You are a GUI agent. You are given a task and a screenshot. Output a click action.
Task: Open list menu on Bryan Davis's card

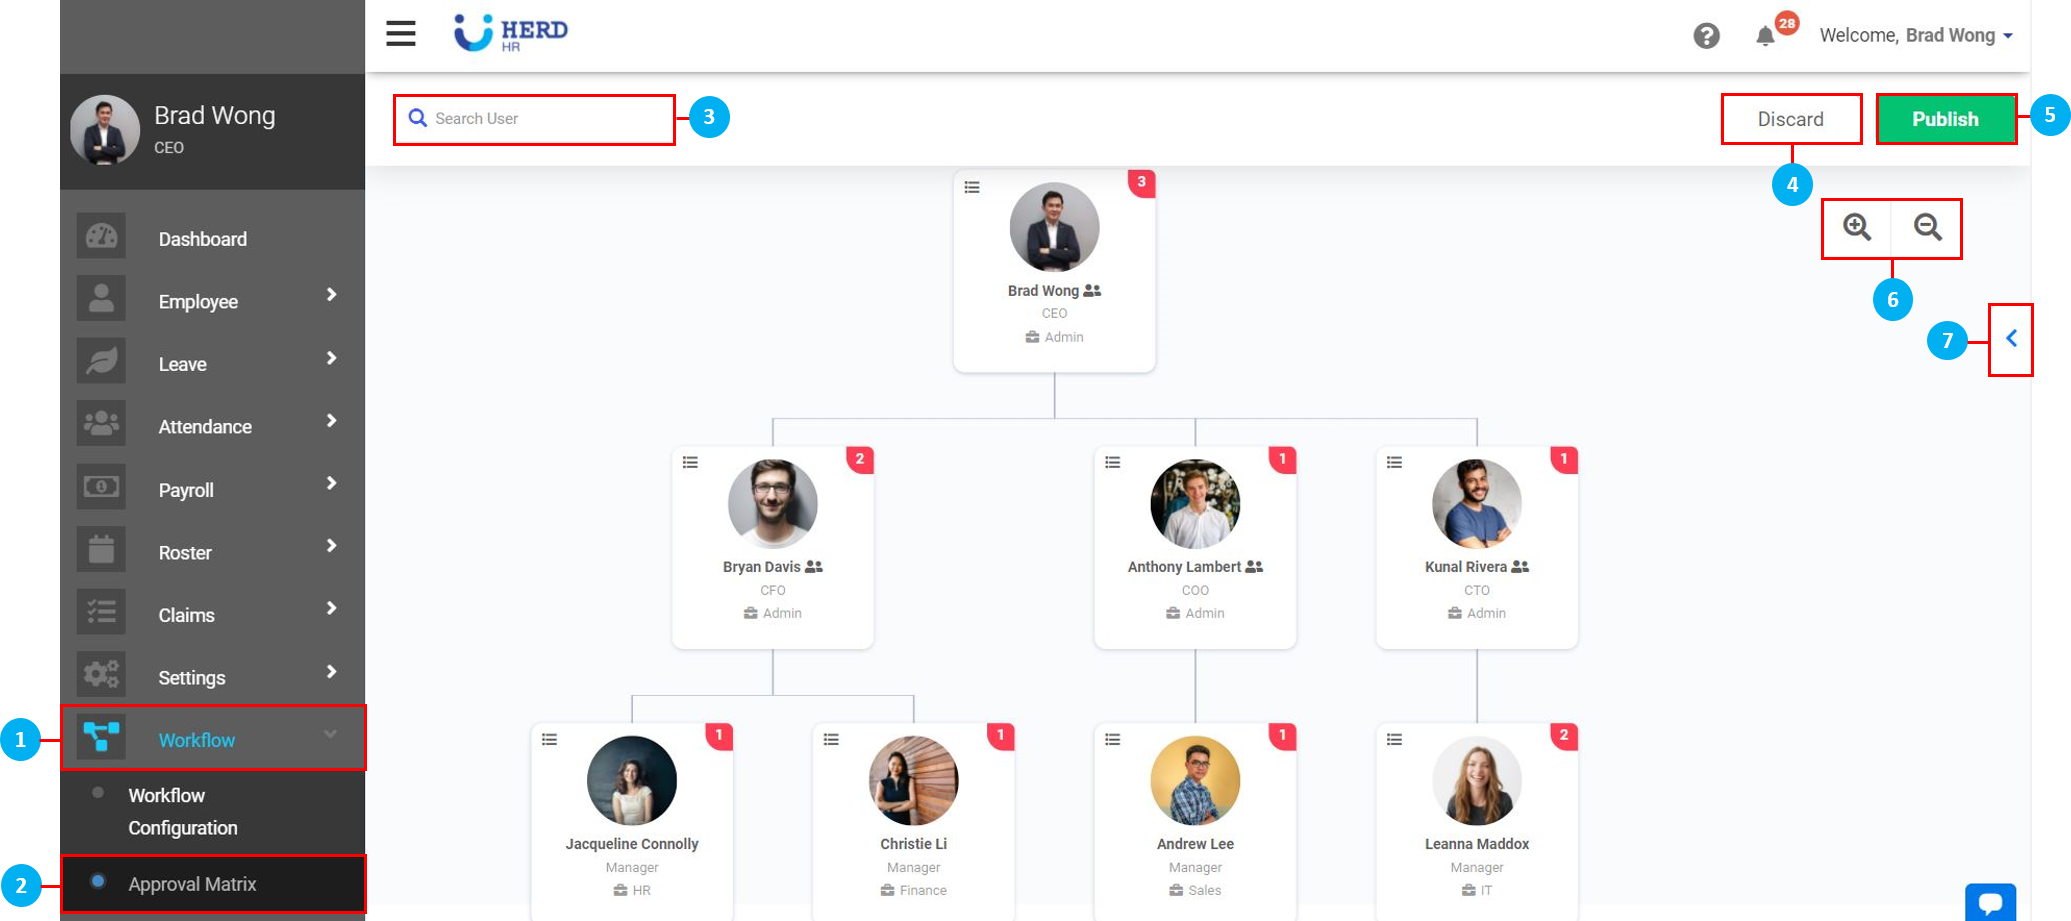coord(690,462)
